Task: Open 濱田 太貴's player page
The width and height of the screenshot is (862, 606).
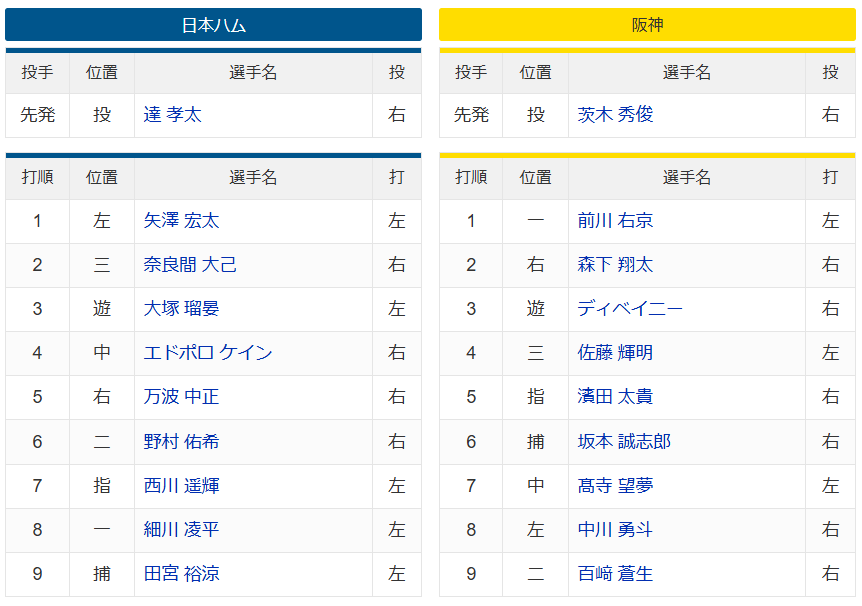Action: tap(616, 397)
